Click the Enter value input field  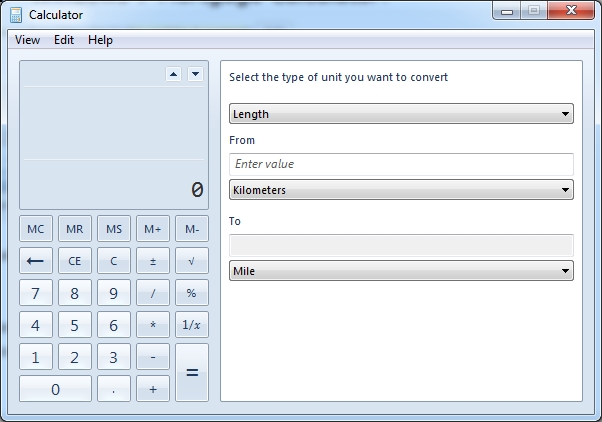(x=401, y=164)
